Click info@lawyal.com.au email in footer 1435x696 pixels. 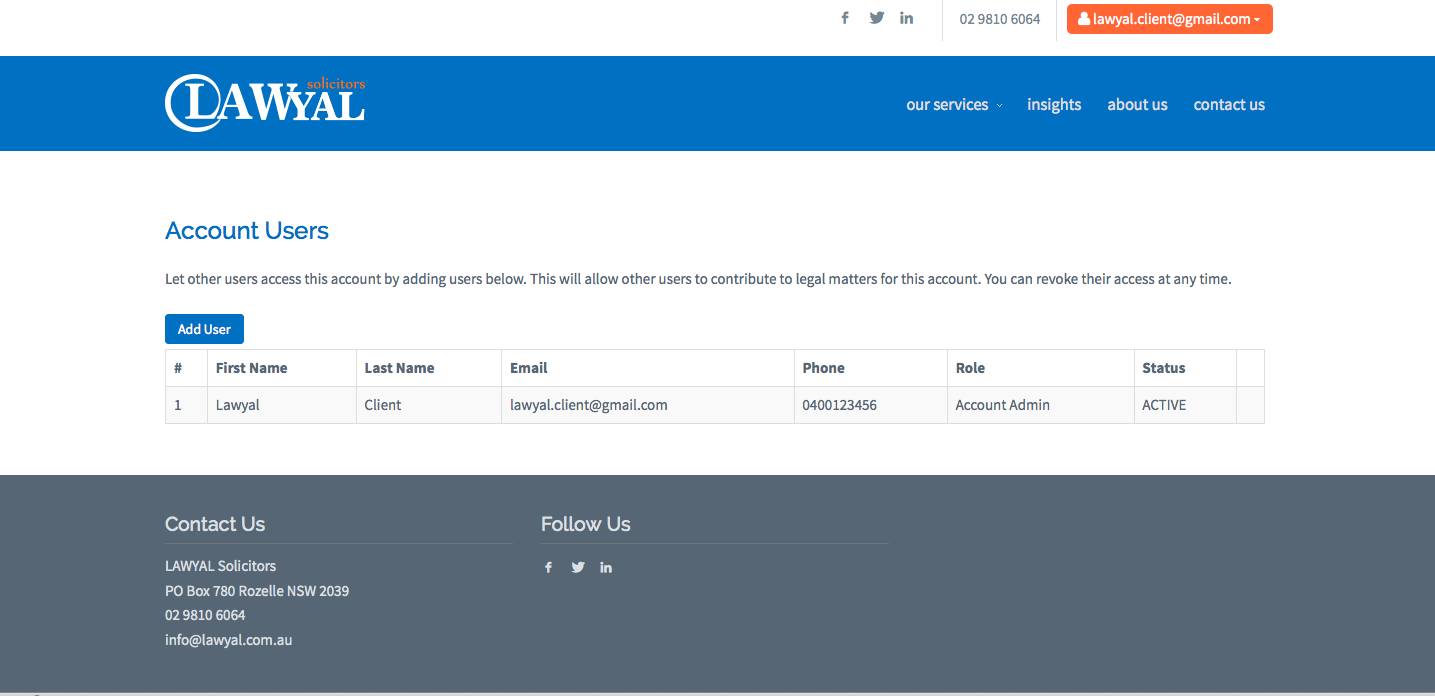[x=228, y=640]
